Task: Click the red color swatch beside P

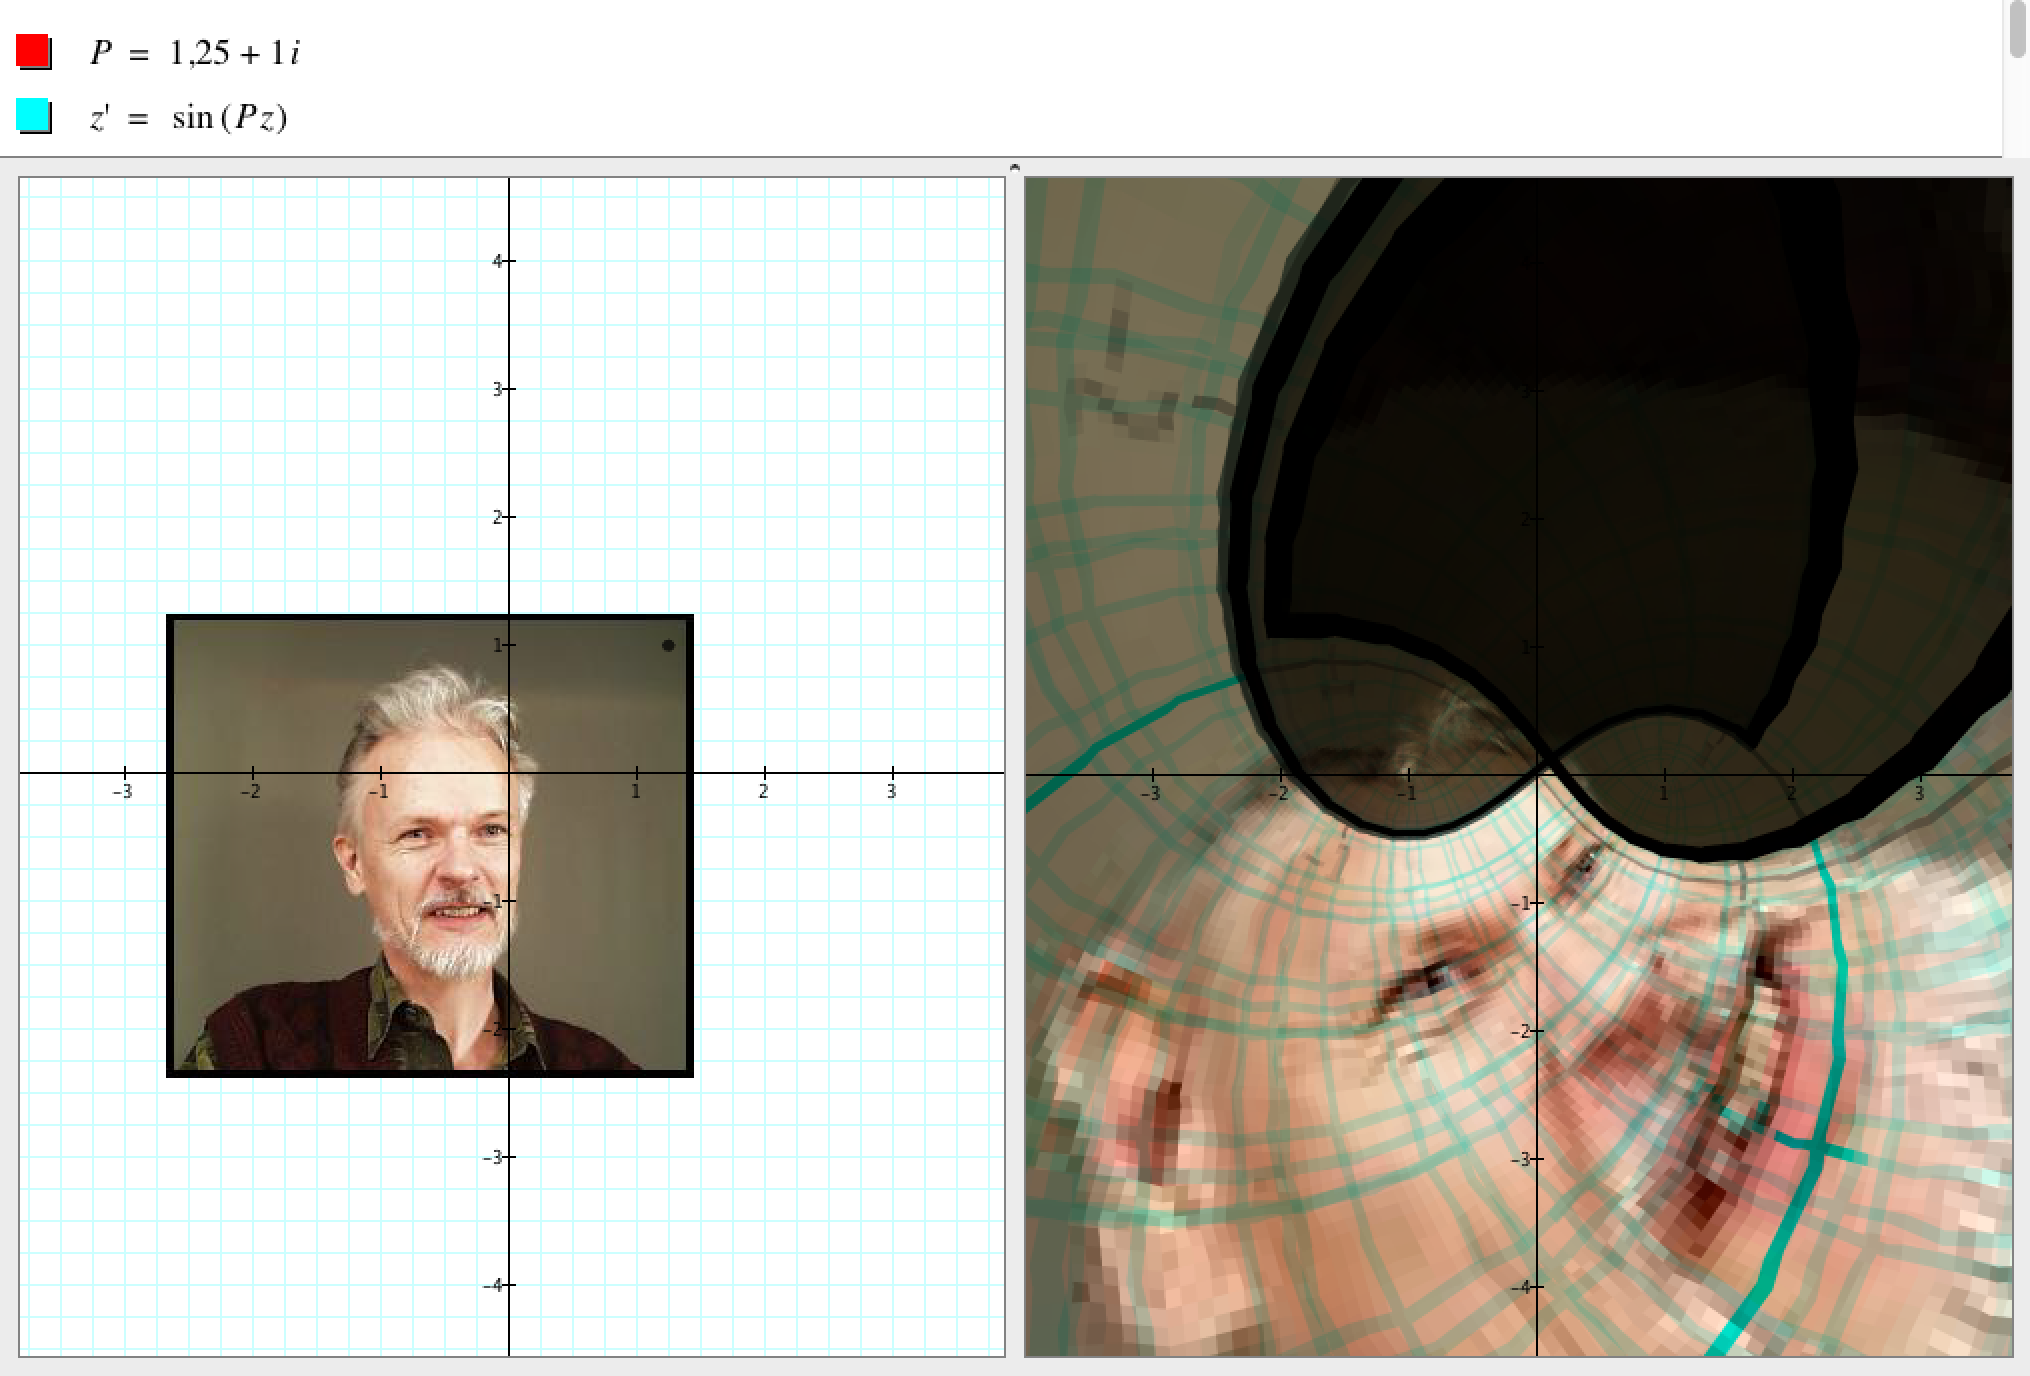Action: (33, 51)
